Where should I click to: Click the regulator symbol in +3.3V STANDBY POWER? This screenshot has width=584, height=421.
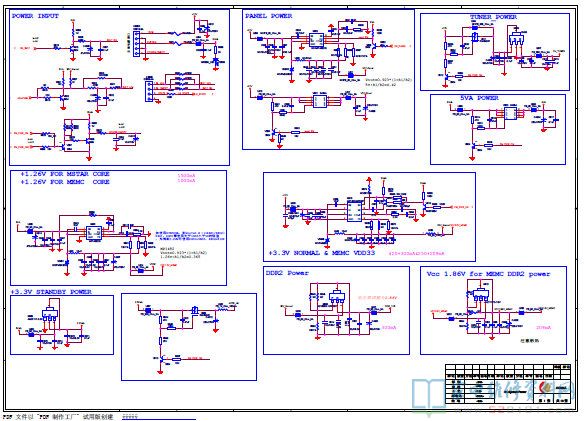tap(50, 314)
